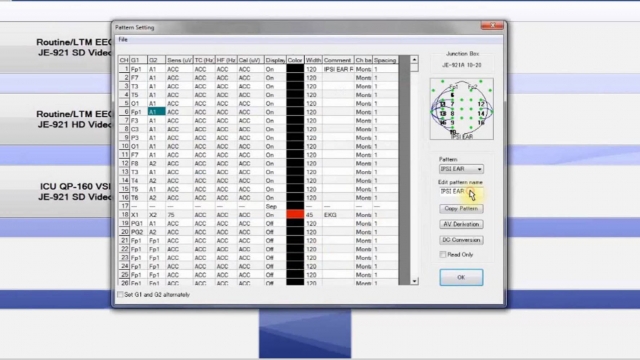Confirm the dialog with OK
This screenshot has width=640, height=360.
pos(461,278)
